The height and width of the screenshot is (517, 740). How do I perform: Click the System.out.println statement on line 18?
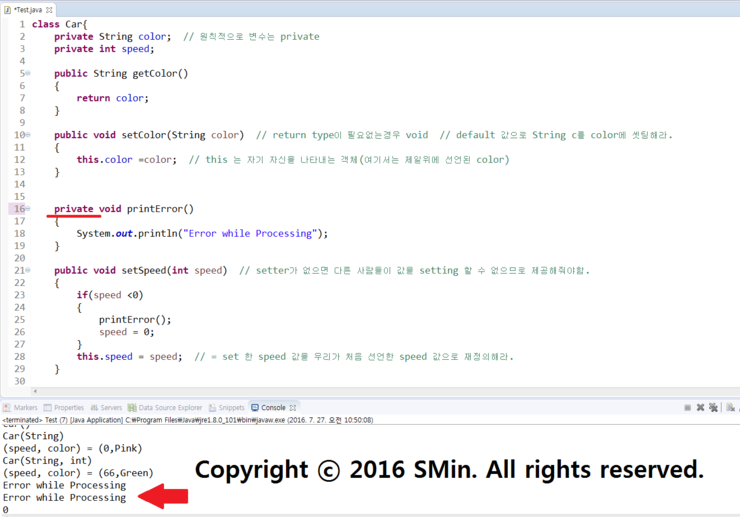point(202,233)
